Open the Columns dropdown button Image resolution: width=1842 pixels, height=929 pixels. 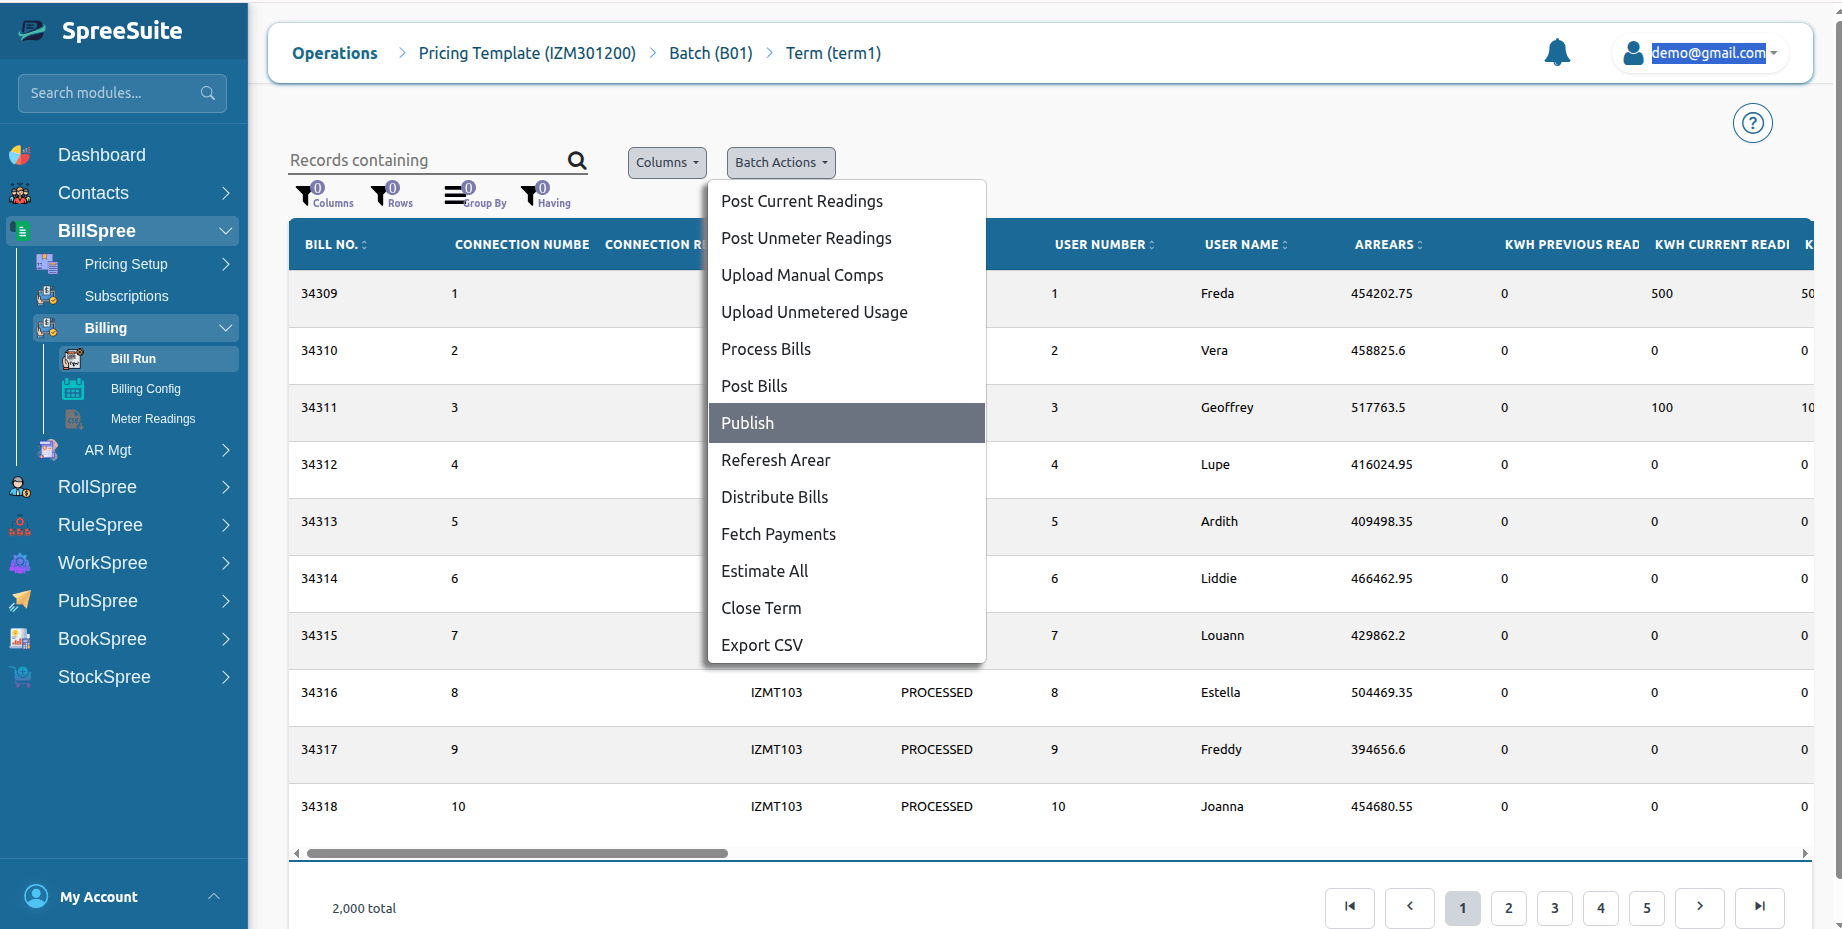pyautogui.click(x=667, y=163)
